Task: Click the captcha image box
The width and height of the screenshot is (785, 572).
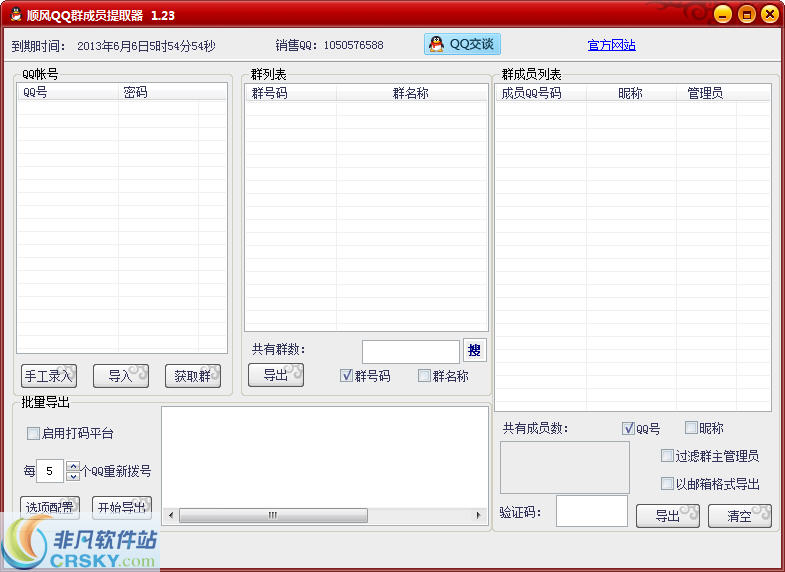Action: 565,467
